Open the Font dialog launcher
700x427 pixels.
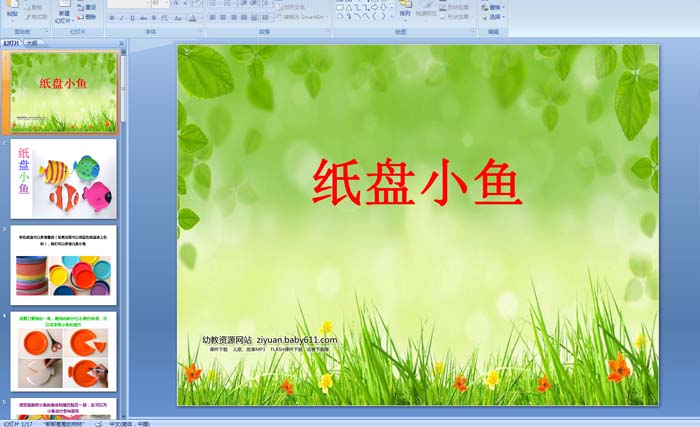point(201,31)
